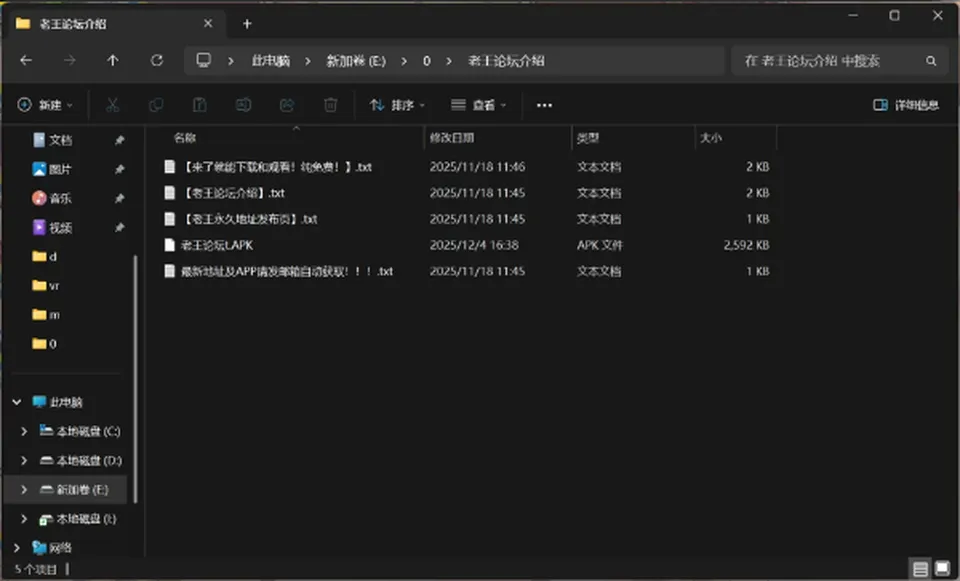This screenshot has height=581, width=960.
Task: Click the Copy icon in the toolbar
Action: tap(156, 105)
